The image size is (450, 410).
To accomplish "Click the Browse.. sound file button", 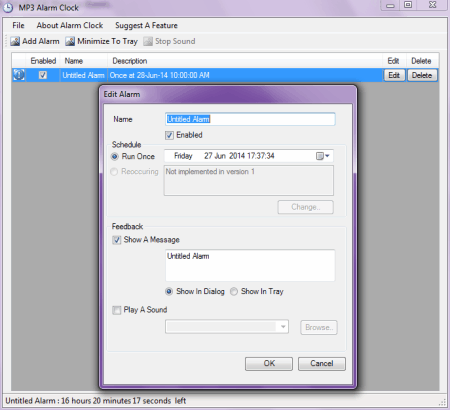I will (319, 327).
